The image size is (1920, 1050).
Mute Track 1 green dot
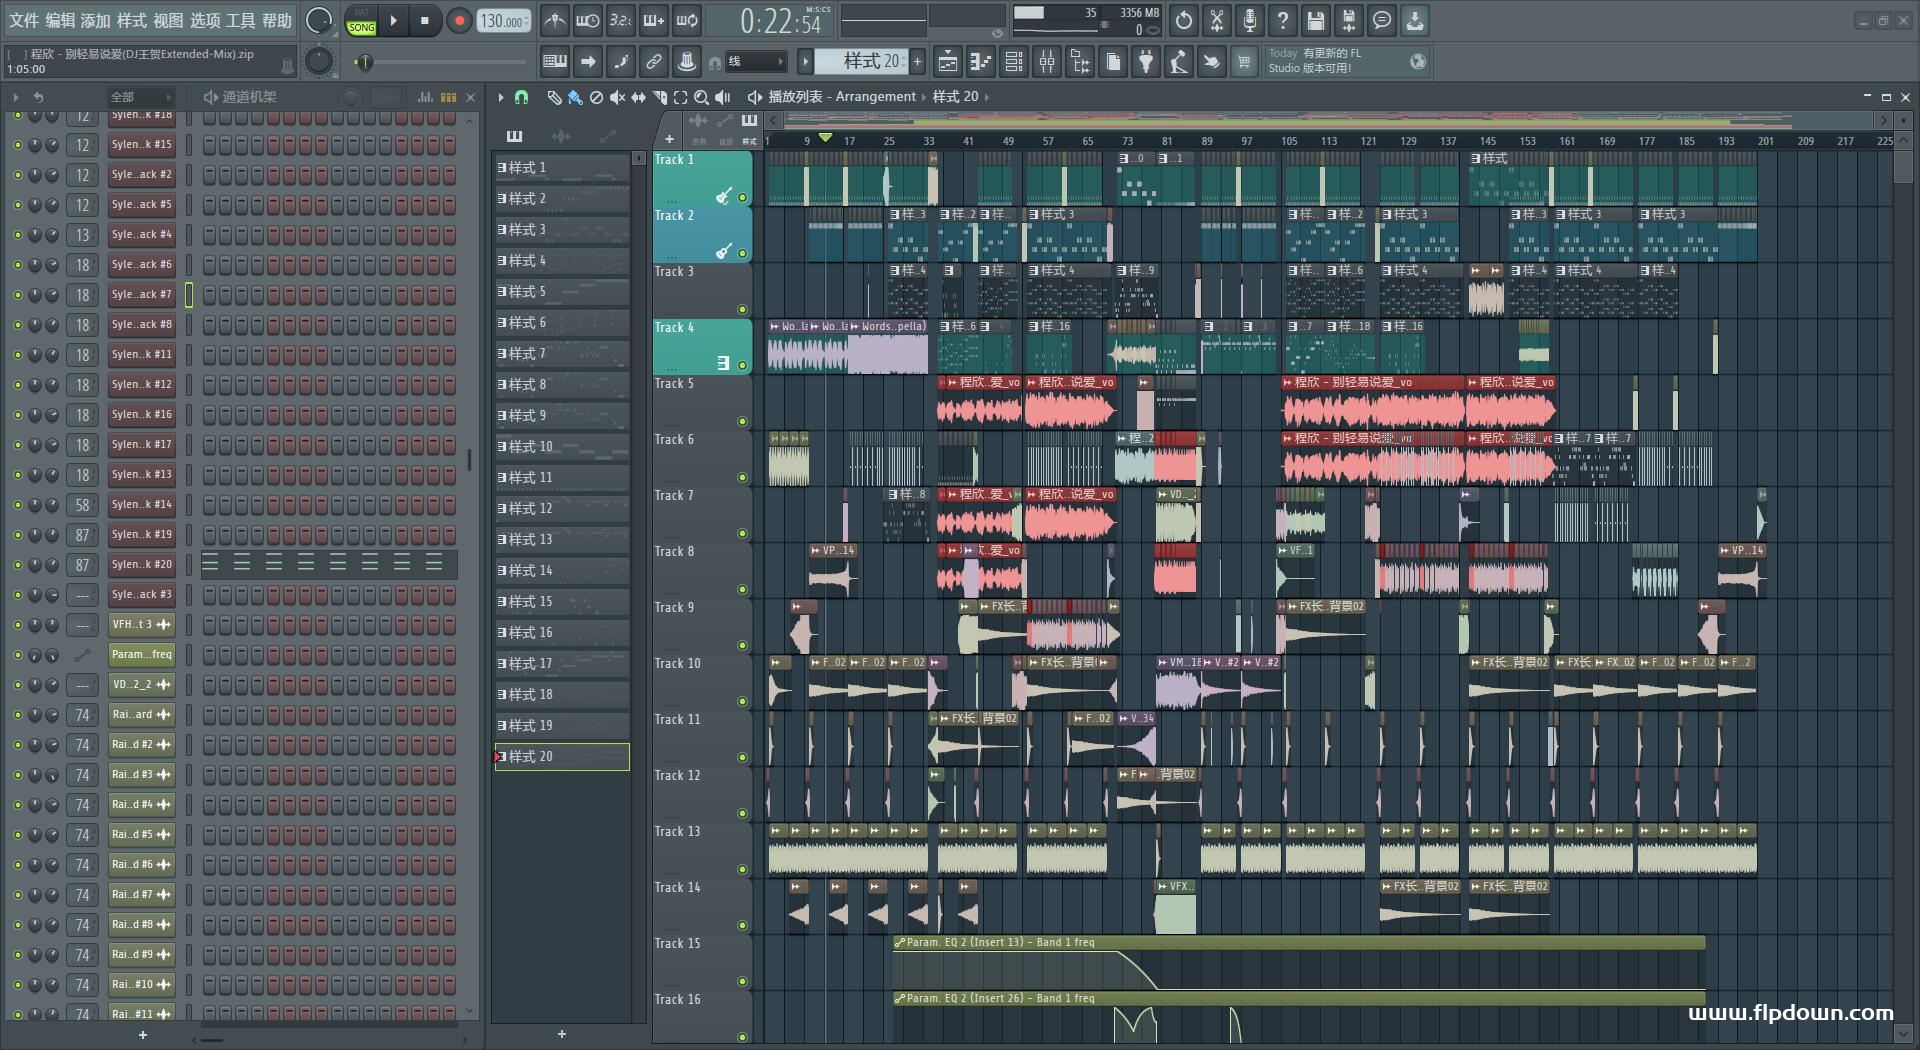742,198
